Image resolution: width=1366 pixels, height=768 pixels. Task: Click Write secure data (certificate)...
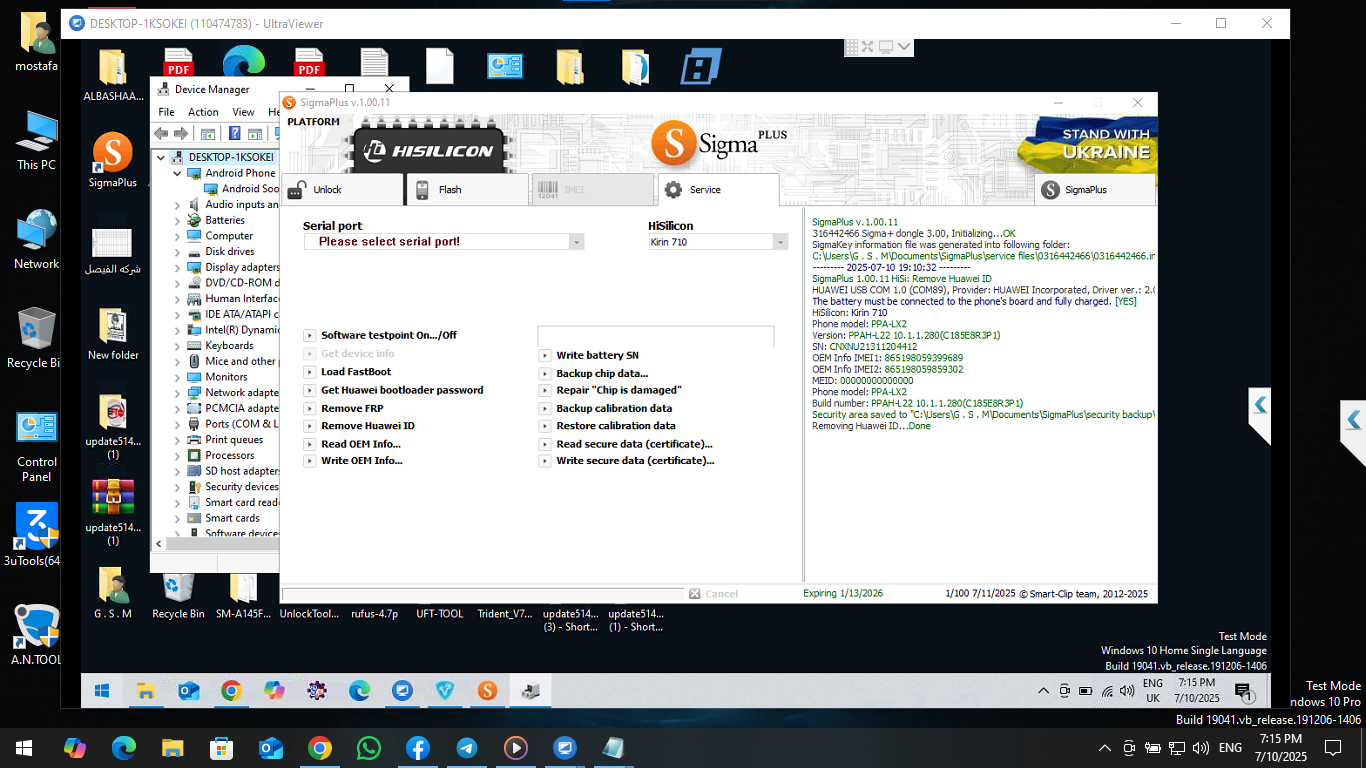coord(628,461)
